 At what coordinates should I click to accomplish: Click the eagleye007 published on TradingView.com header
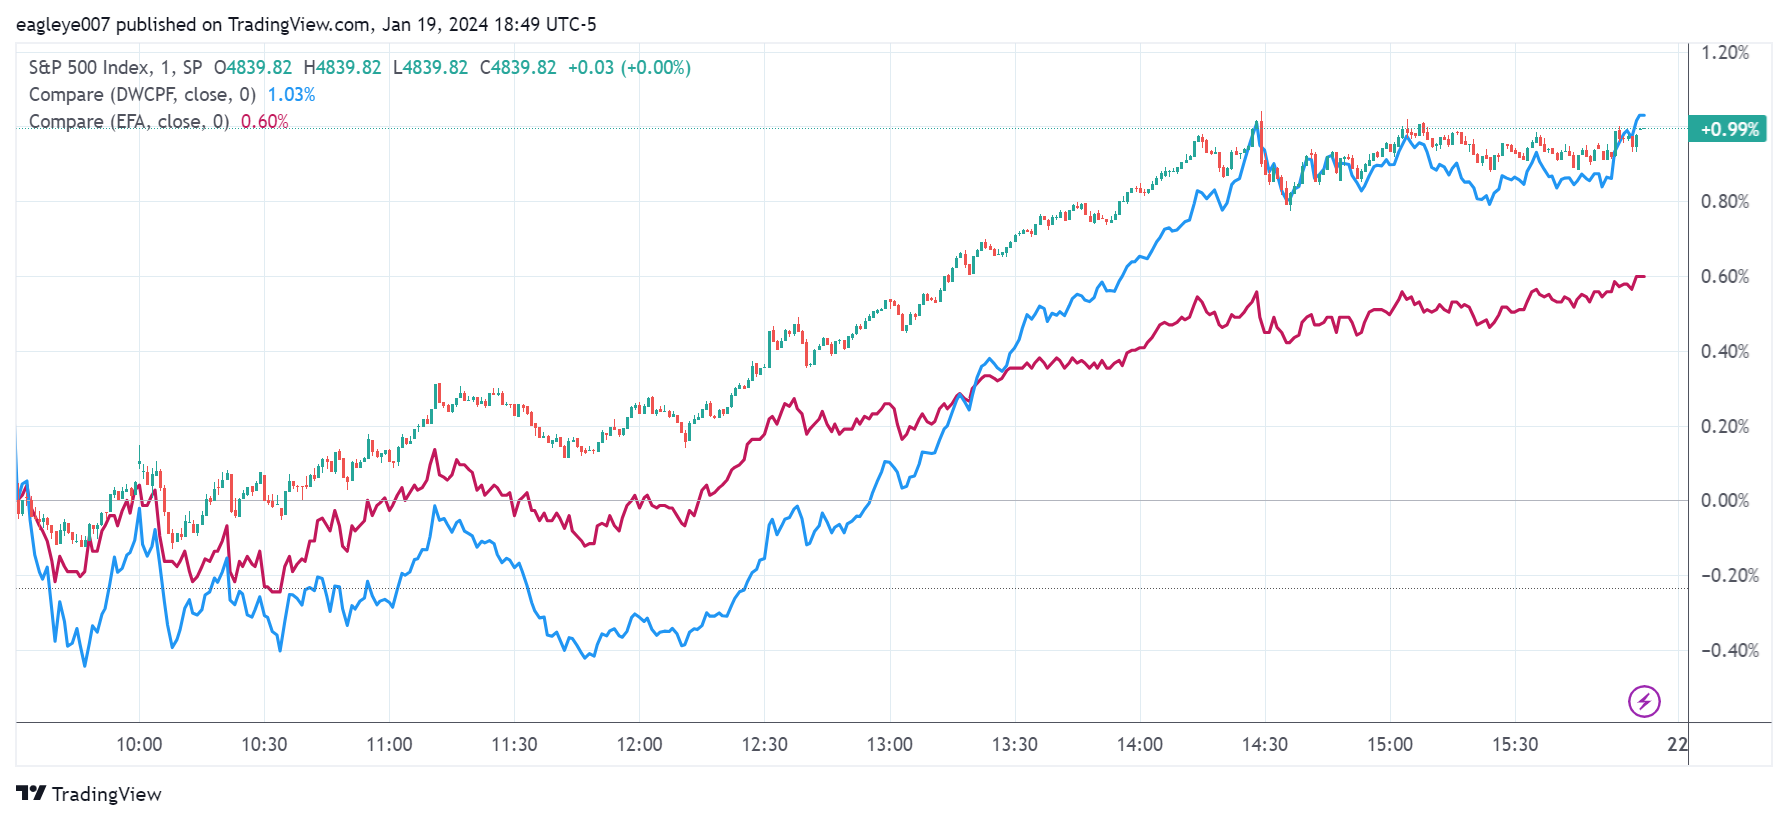click(x=306, y=24)
